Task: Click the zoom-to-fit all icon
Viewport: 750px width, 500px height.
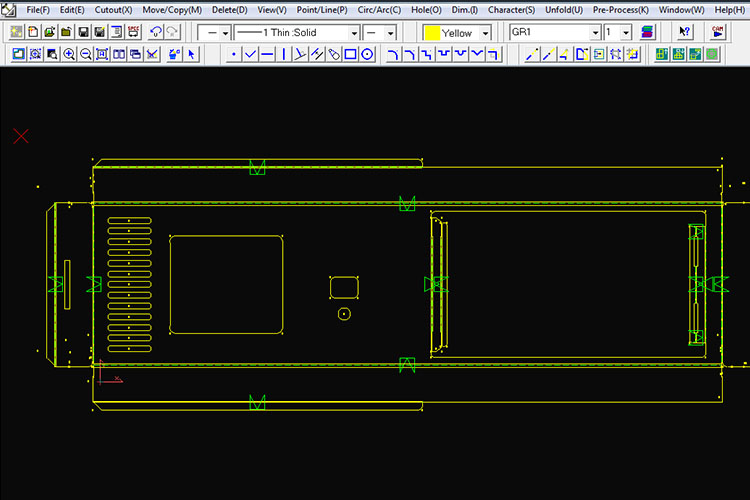Action: click(x=102, y=54)
